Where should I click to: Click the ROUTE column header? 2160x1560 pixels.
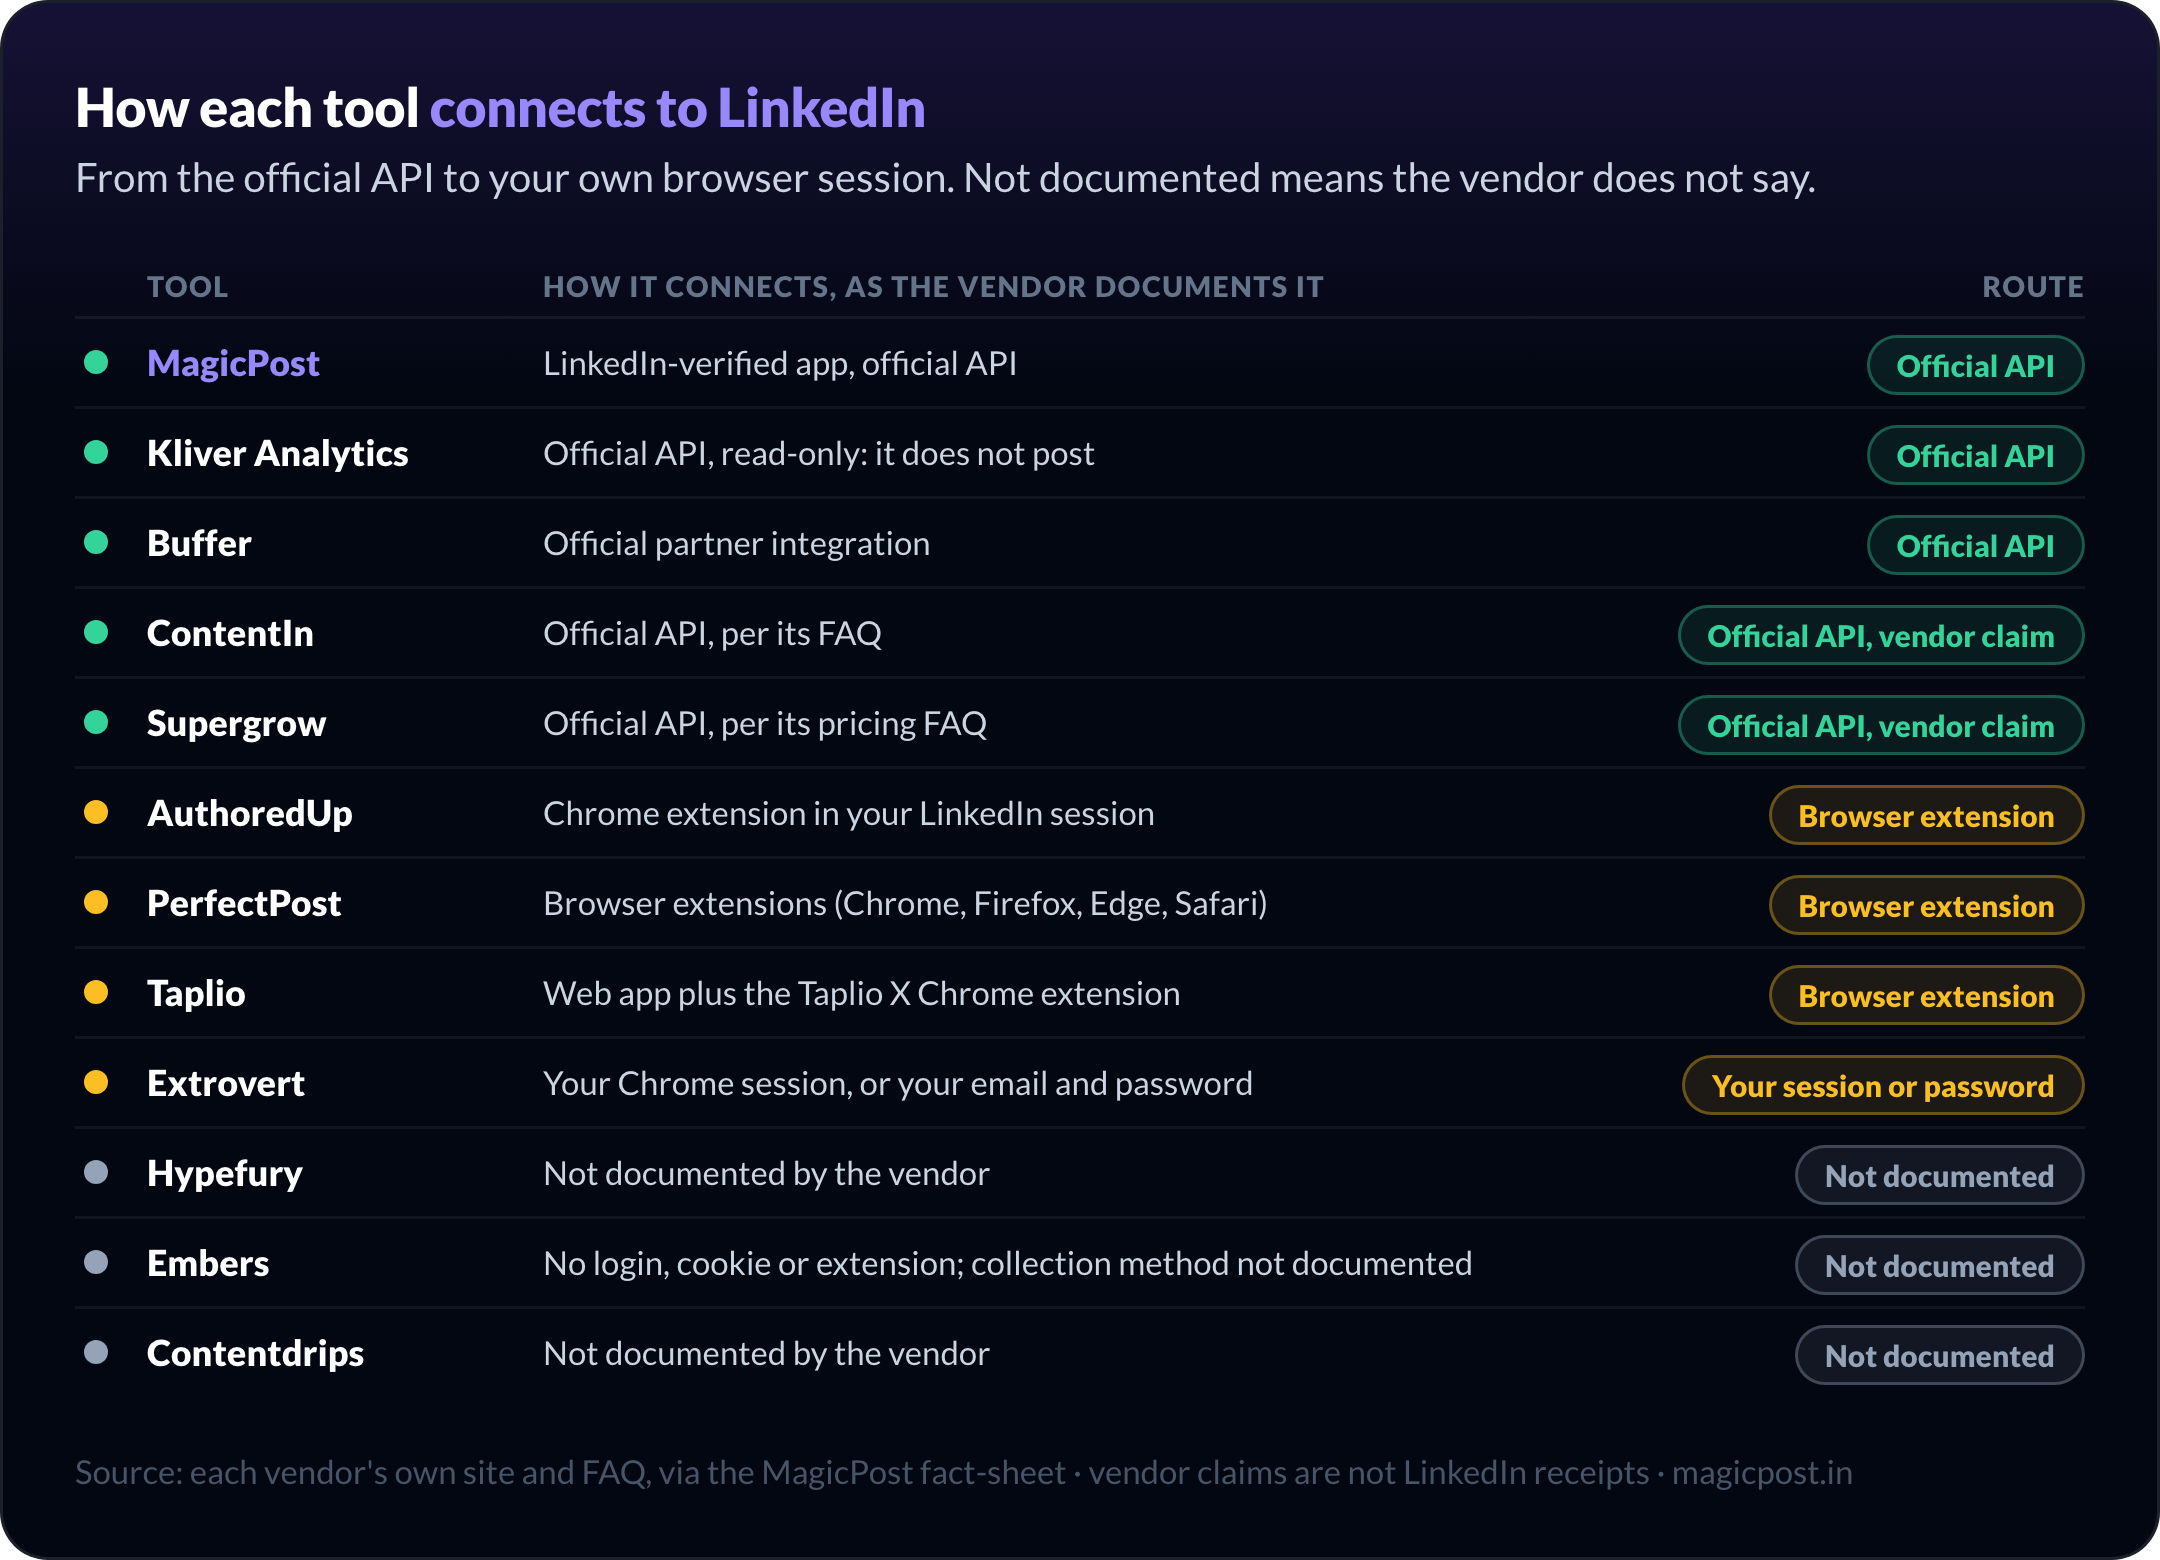pyautogui.click(x=2033, y=287)
